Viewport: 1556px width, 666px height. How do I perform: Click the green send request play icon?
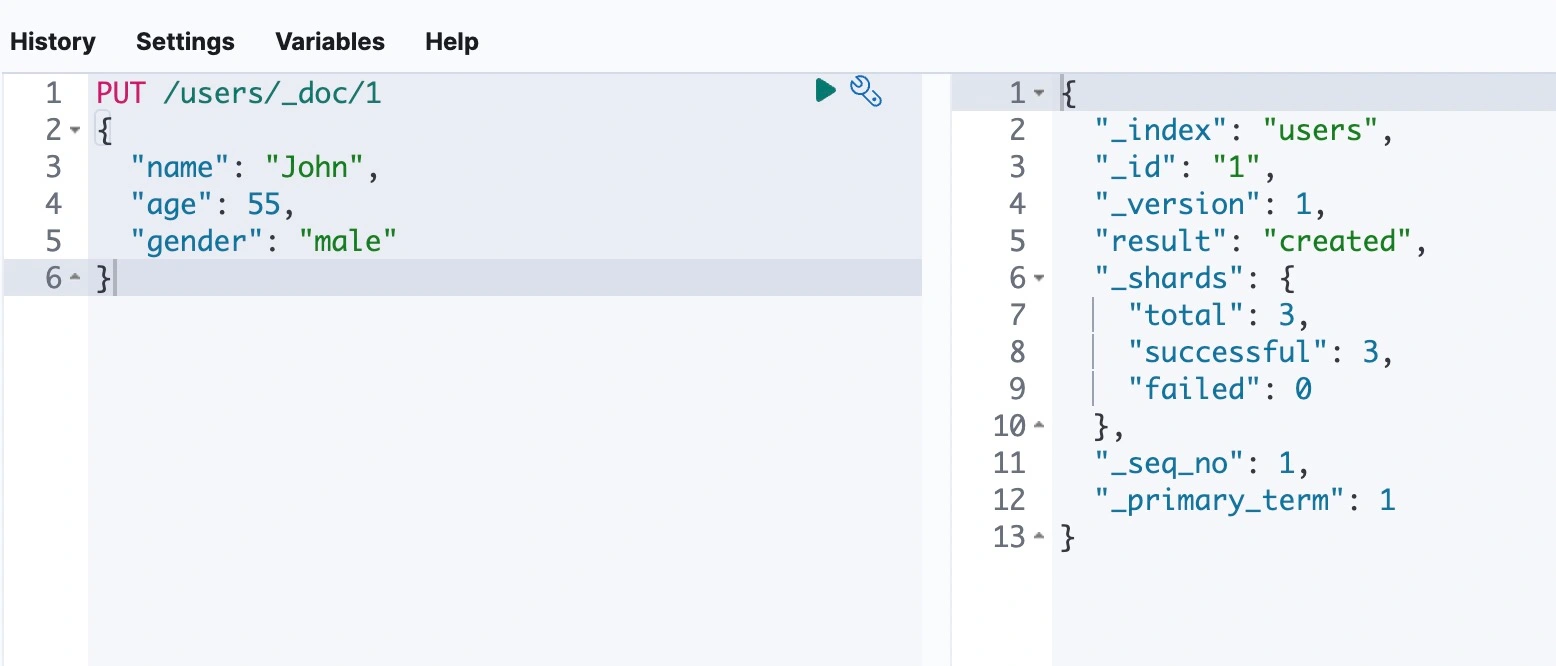(x=825, y=91)
